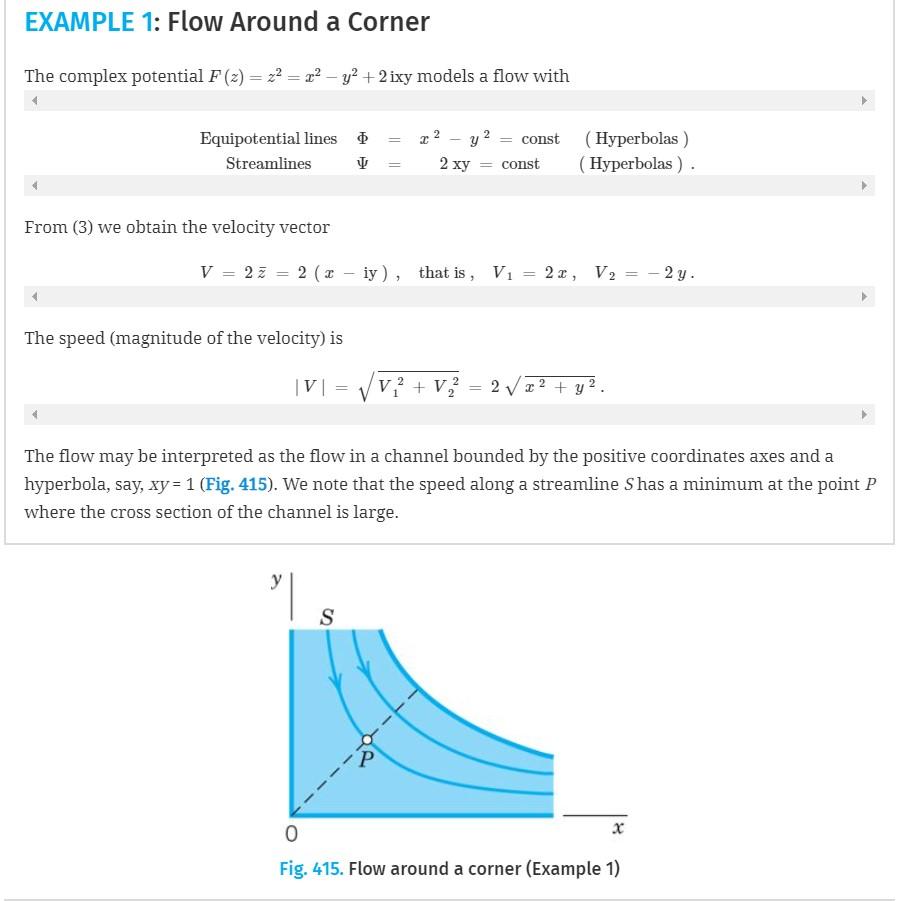Click the right scroll arrow below the Streamlines table
The image size is (907, 901).
(865, 185)
